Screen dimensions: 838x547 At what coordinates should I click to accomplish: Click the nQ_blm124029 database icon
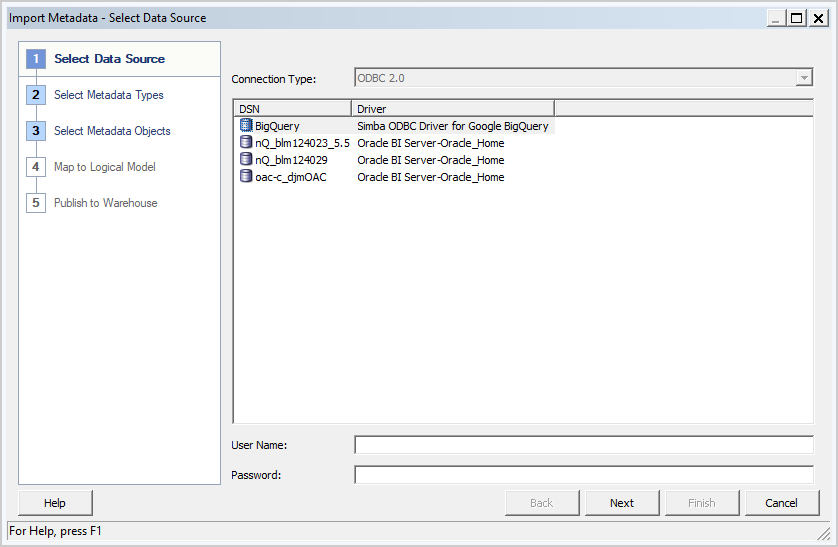point(246,160)
